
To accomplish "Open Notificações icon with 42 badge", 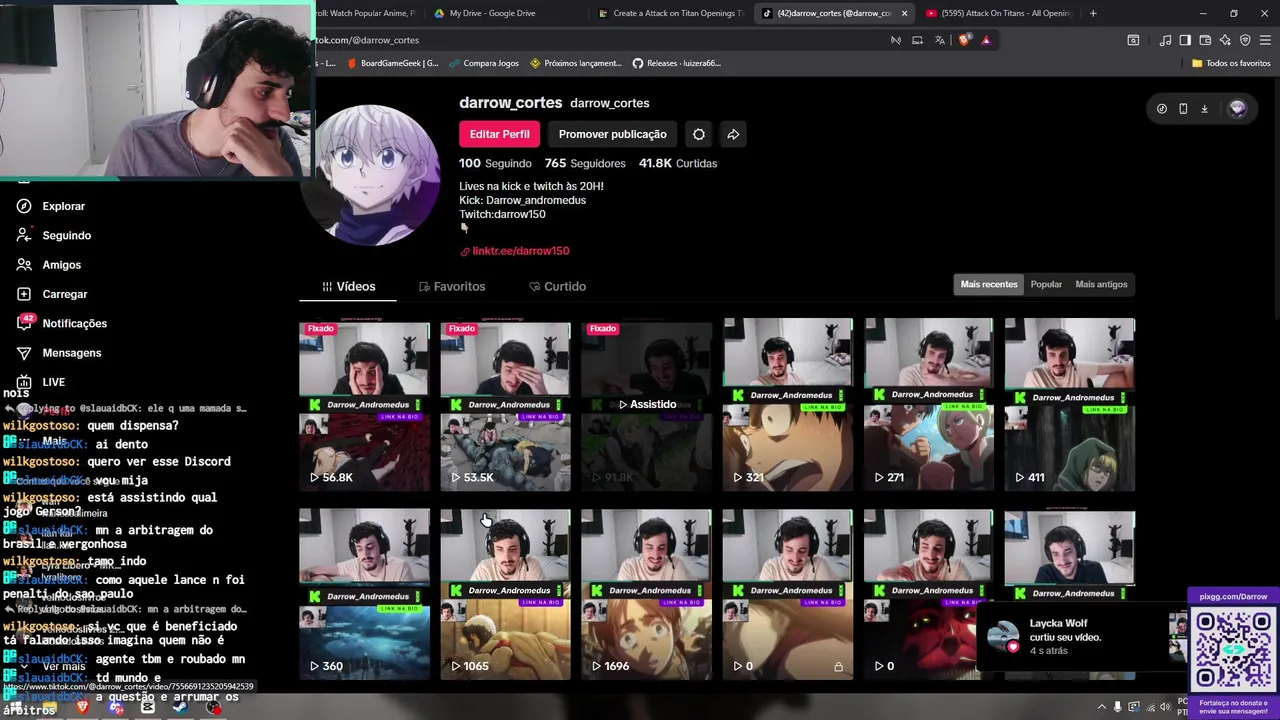I will [x=25, y=323].
